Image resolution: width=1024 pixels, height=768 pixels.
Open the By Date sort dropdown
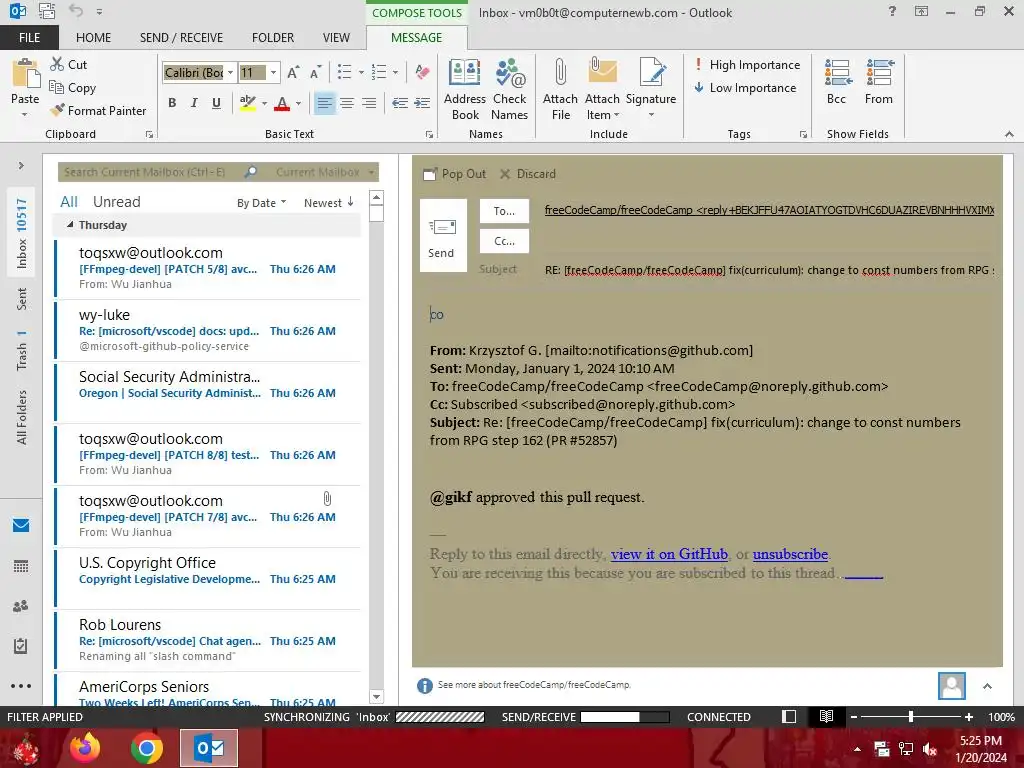[261, 203]
